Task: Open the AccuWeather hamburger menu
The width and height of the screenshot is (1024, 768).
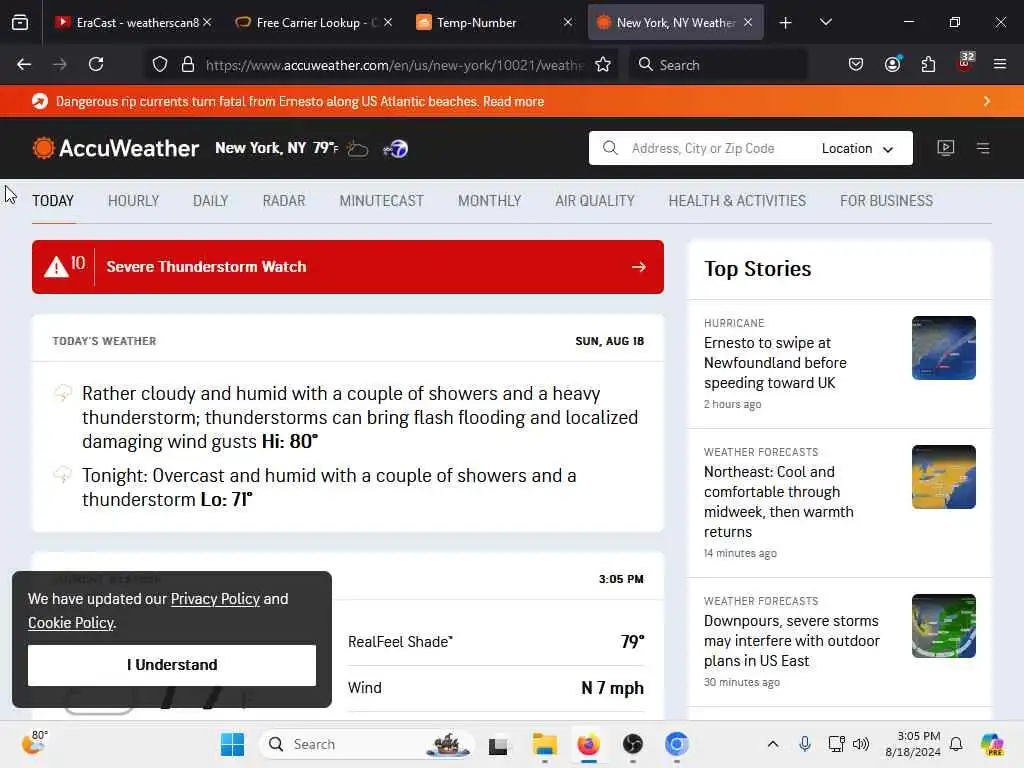Action: (x=983, y=148)
